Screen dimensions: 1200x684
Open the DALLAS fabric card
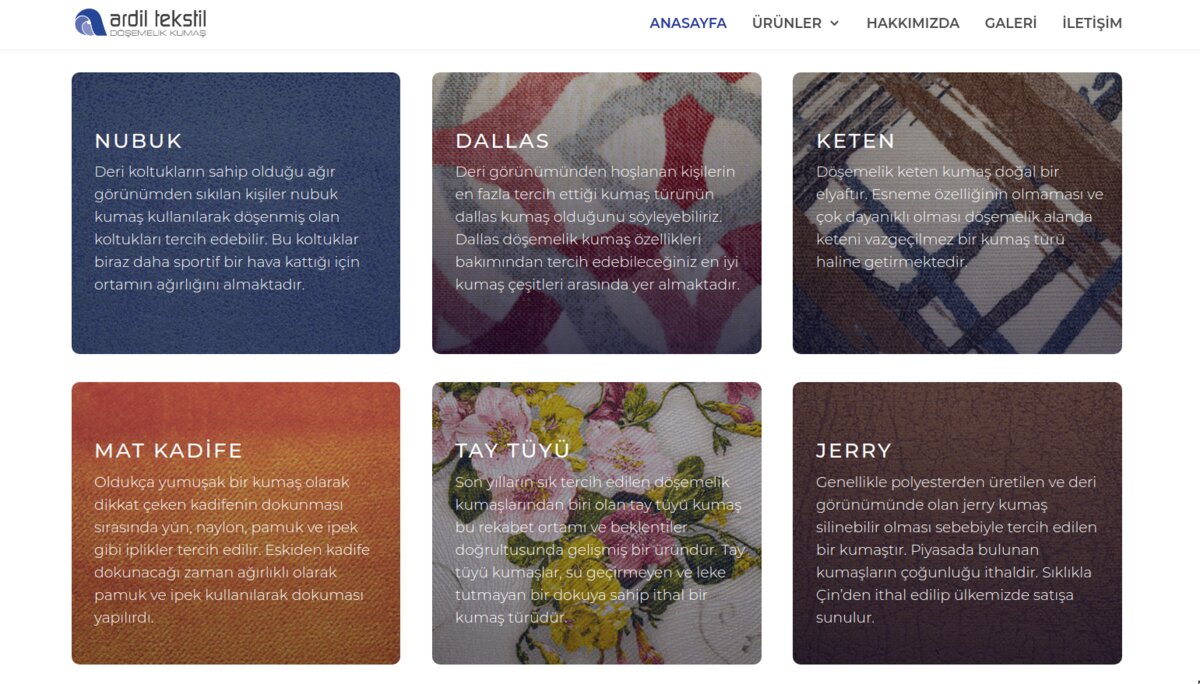click(x=596, y=213)
